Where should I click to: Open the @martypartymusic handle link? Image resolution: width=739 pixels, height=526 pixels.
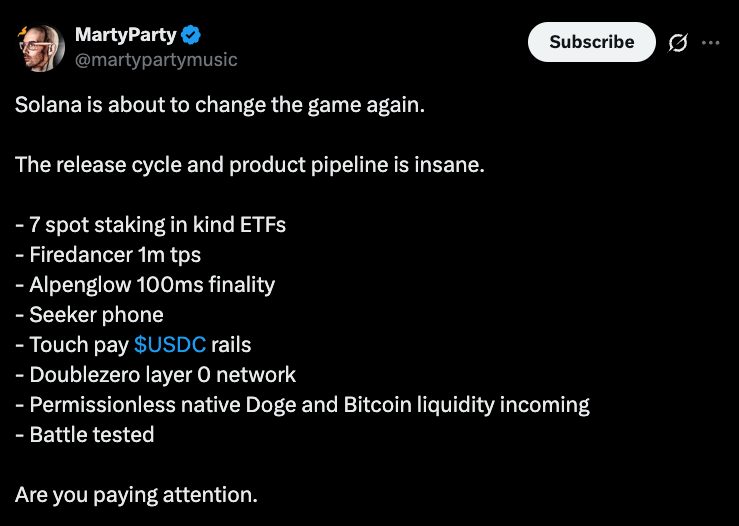point(156,60)
